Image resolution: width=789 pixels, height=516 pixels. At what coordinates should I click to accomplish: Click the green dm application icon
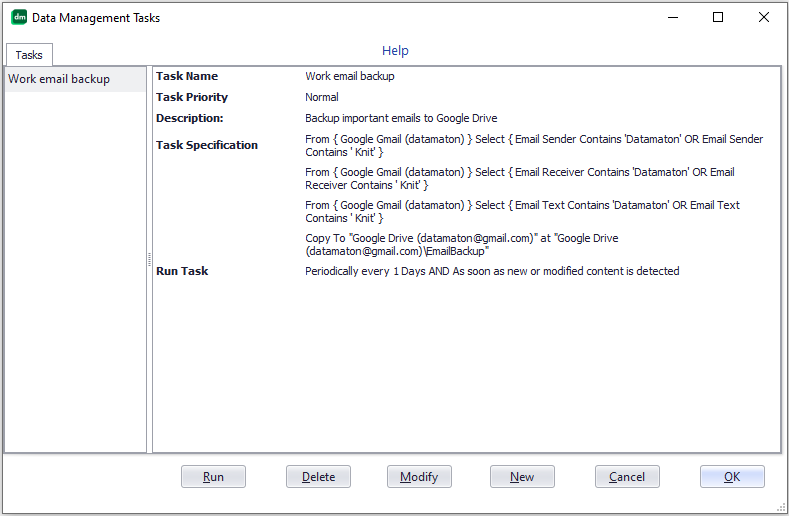click(19, 17)
